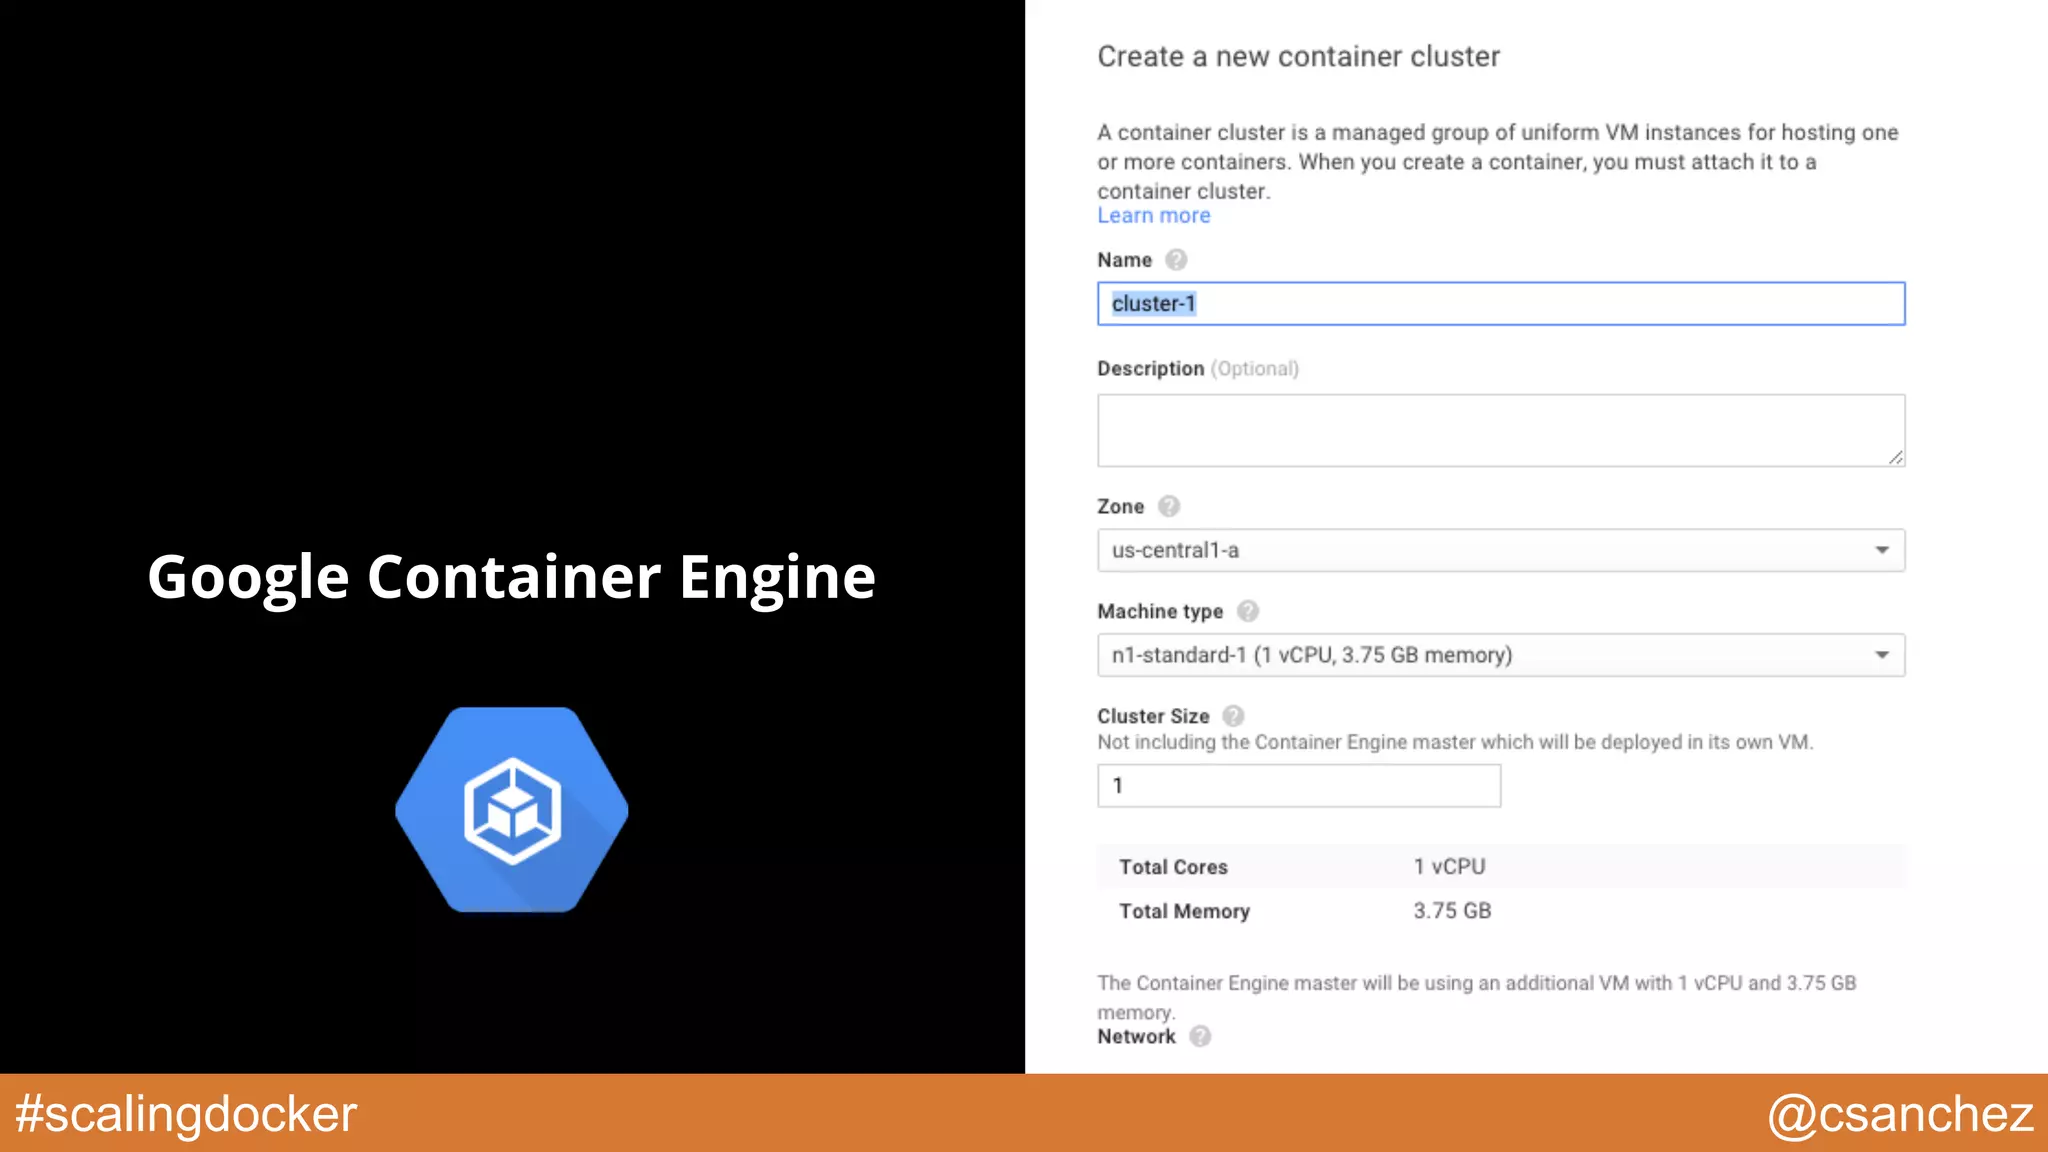2048x1152 pixels.
Task: Click the @csanchez handle text
Action: coord(1901,1114)
